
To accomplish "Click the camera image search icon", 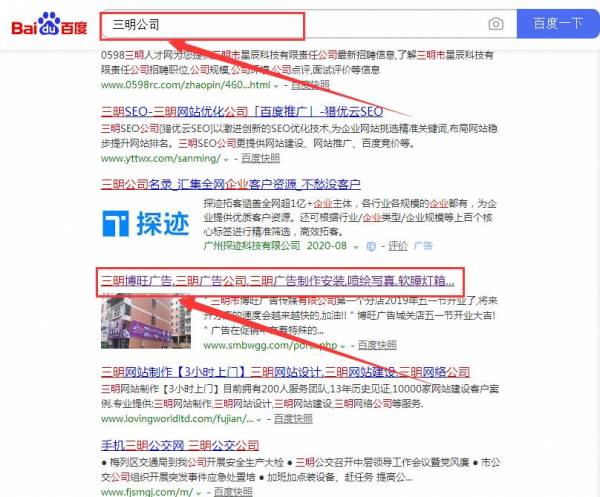I will [x=495, y=23].
